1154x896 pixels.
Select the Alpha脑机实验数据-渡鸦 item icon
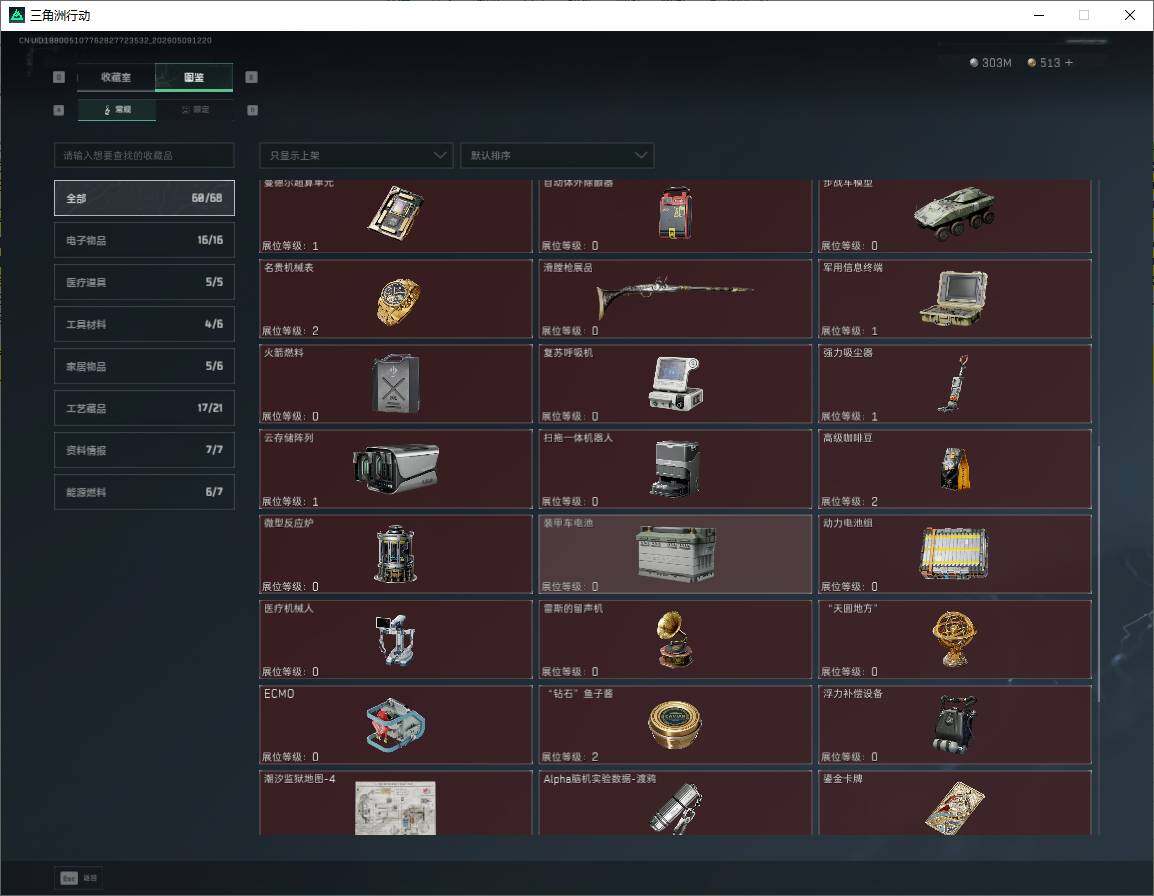coord(676,809)
